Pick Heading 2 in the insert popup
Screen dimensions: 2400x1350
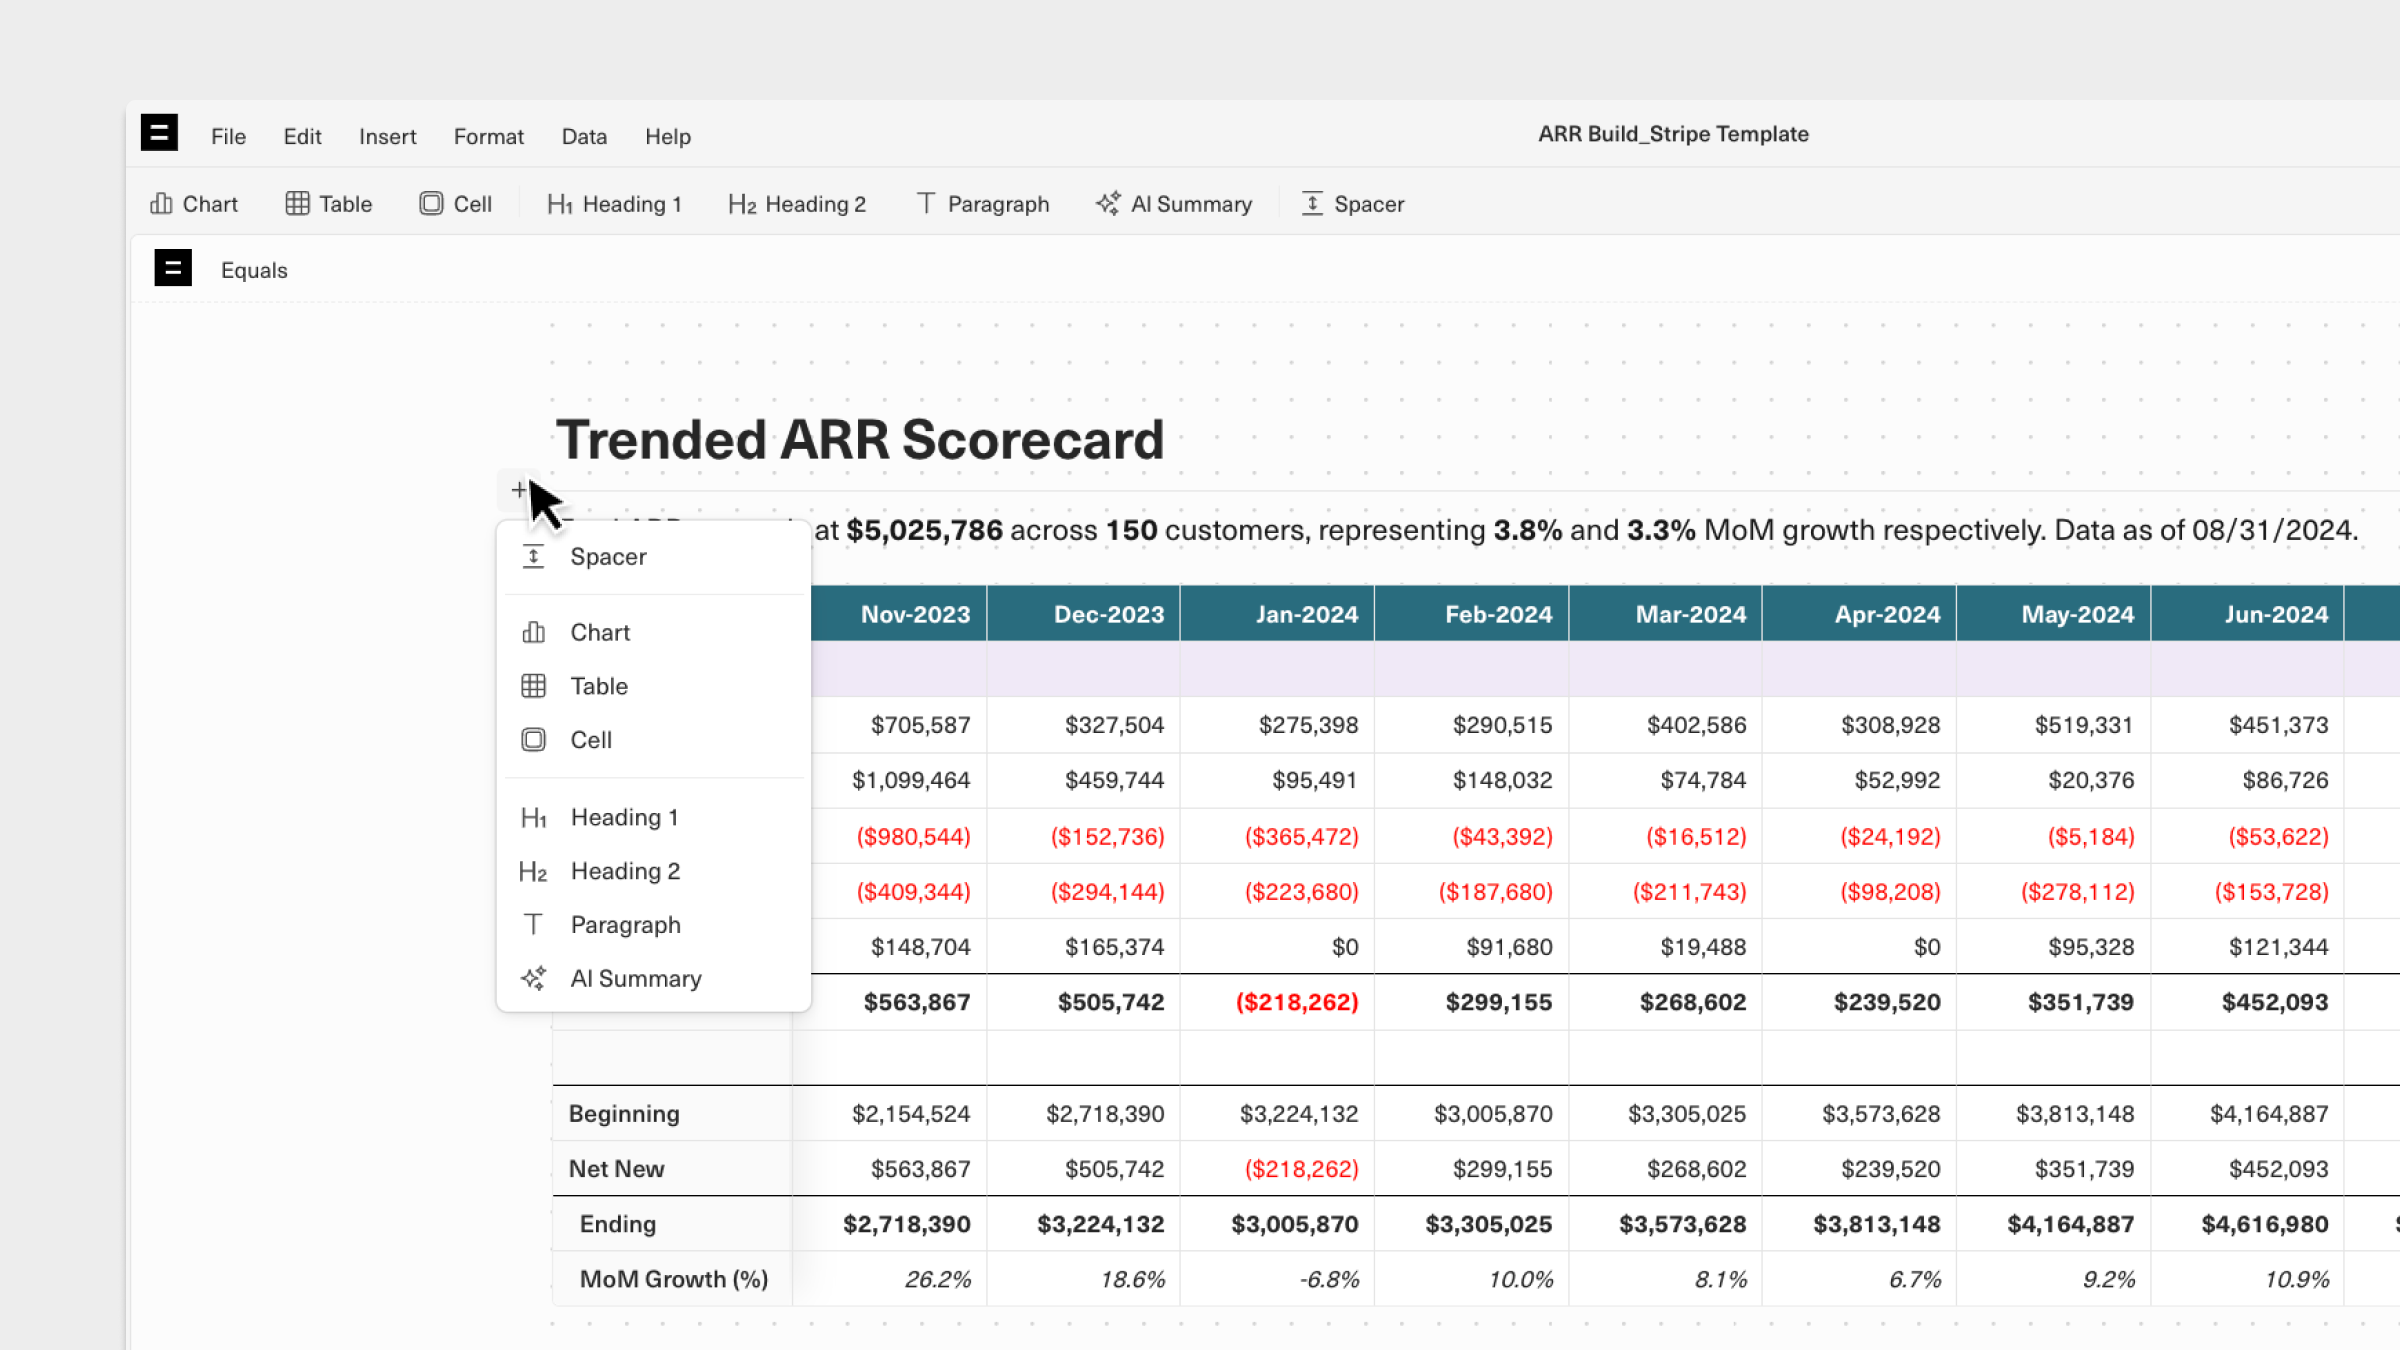coord(625,872)
